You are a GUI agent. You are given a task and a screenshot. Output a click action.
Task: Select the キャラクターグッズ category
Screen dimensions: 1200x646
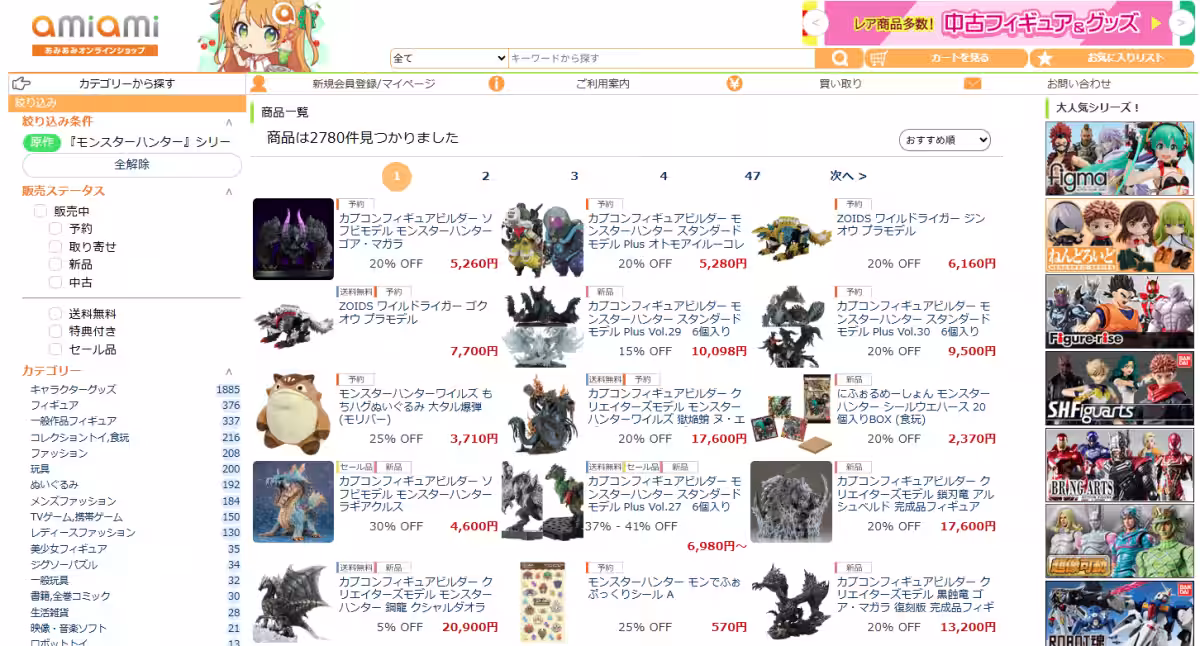point(73,389)
